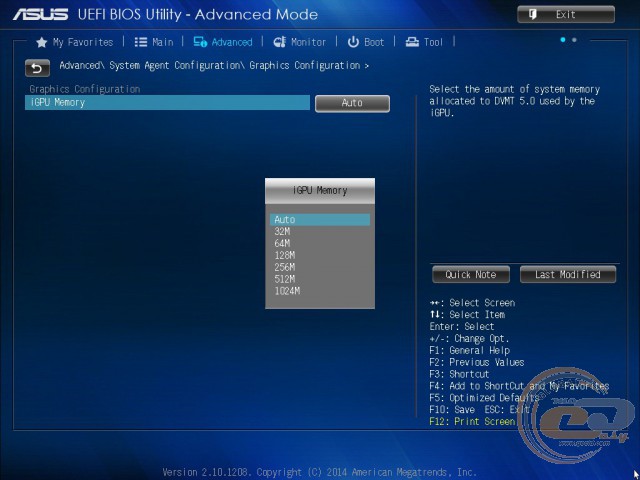Viewport: 640px width, 480px height.
Task: Click the Enter: Select hint
Action: (x=462, y=327)
